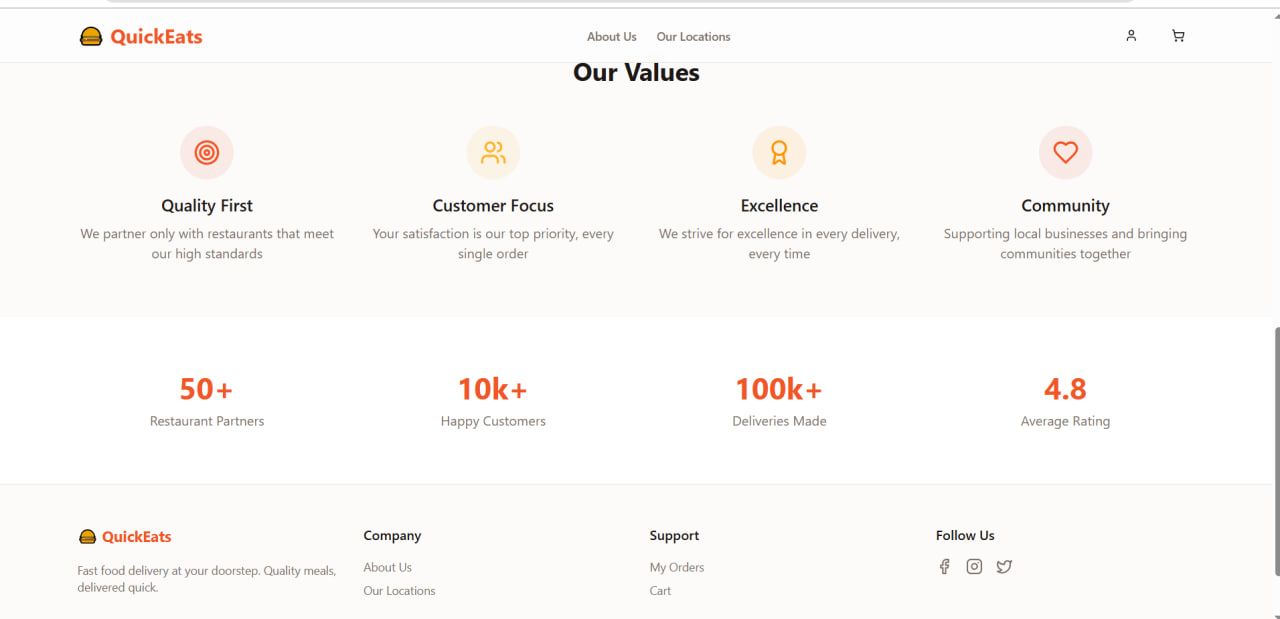Screen dimensions: 1280x619
Task: Open the shopping cart icon
Action: 1178,36
